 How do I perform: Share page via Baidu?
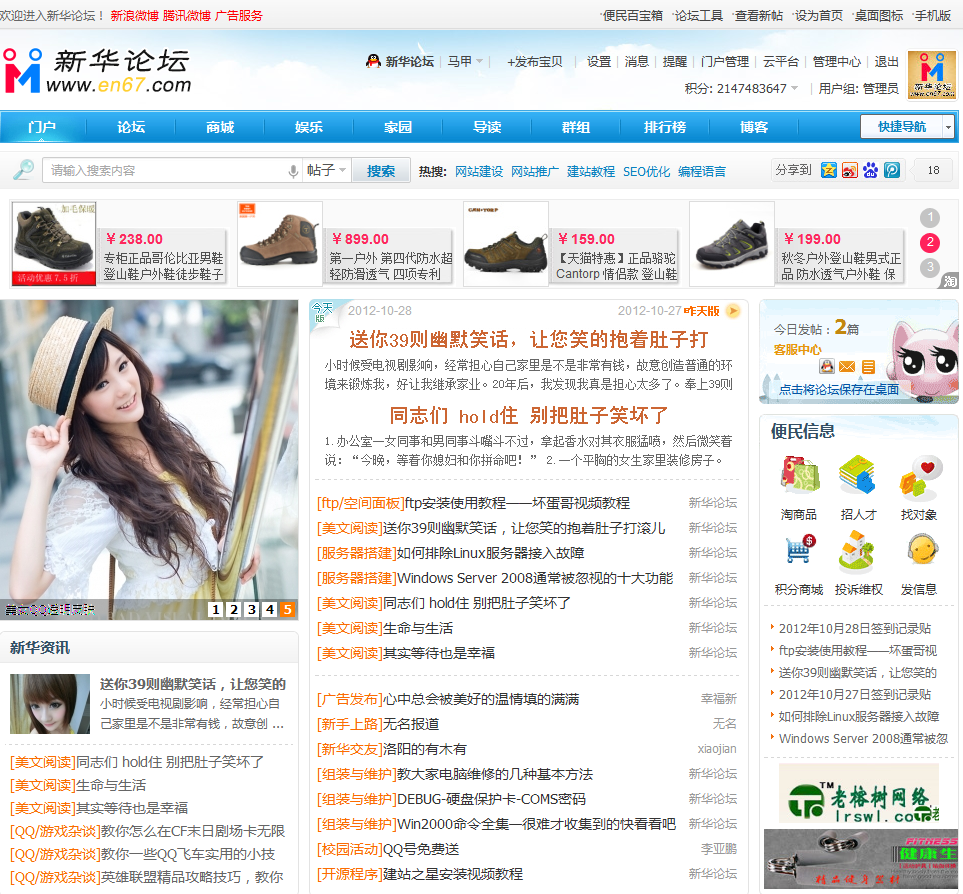(x=871, y=170)
